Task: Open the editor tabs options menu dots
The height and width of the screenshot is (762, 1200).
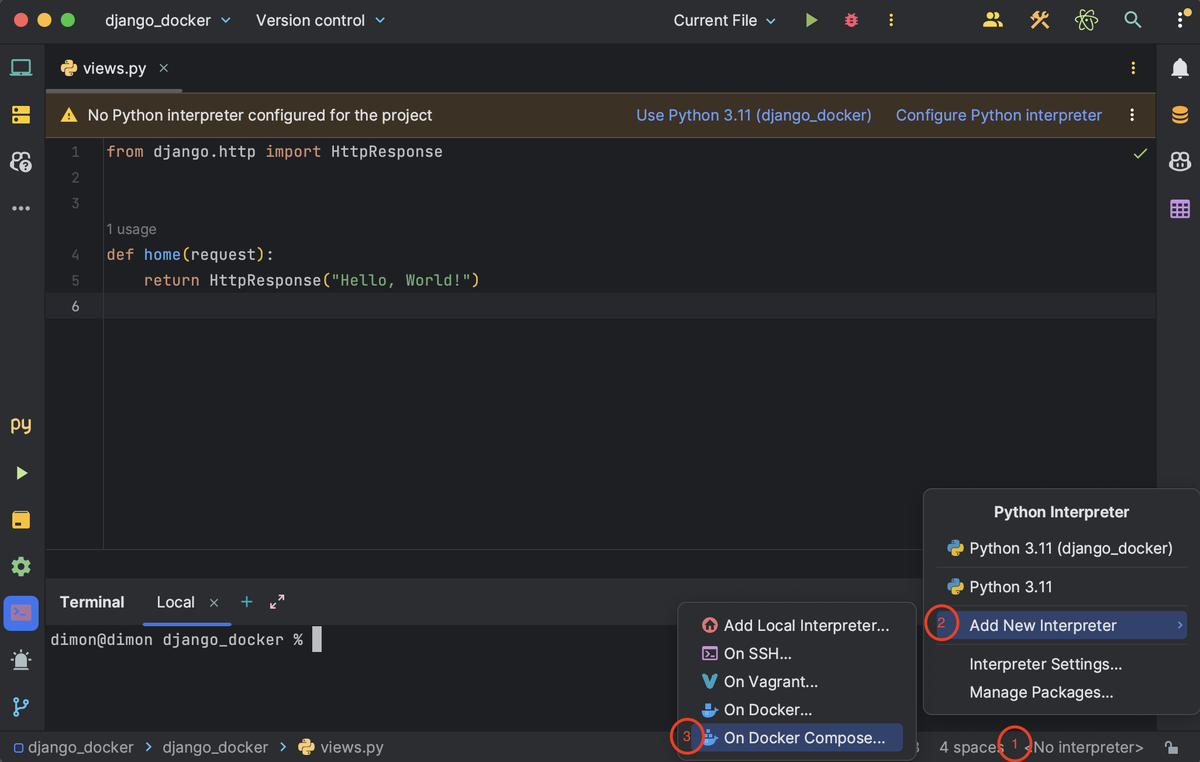Action: point(1133,68)
